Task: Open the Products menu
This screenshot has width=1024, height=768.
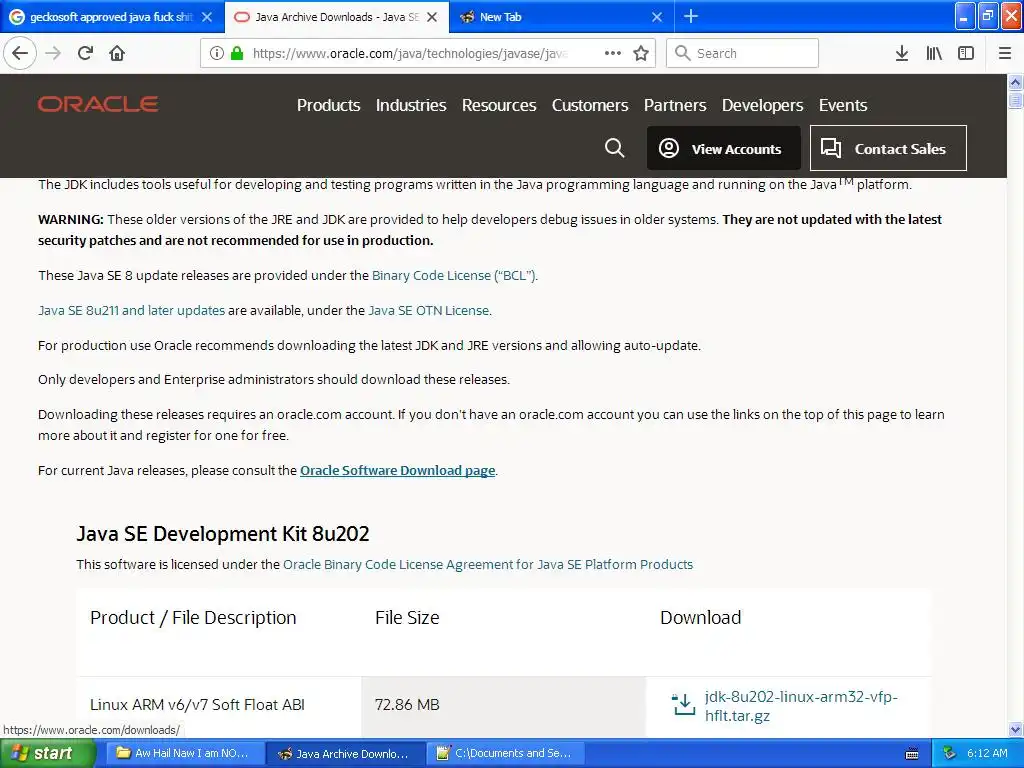Action: pos(328,105)
